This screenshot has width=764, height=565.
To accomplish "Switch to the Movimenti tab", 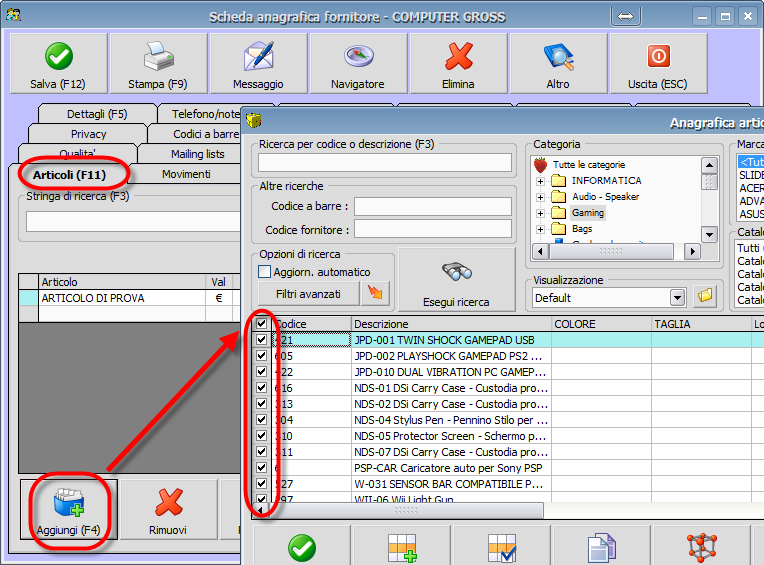I will click(186, 175).
